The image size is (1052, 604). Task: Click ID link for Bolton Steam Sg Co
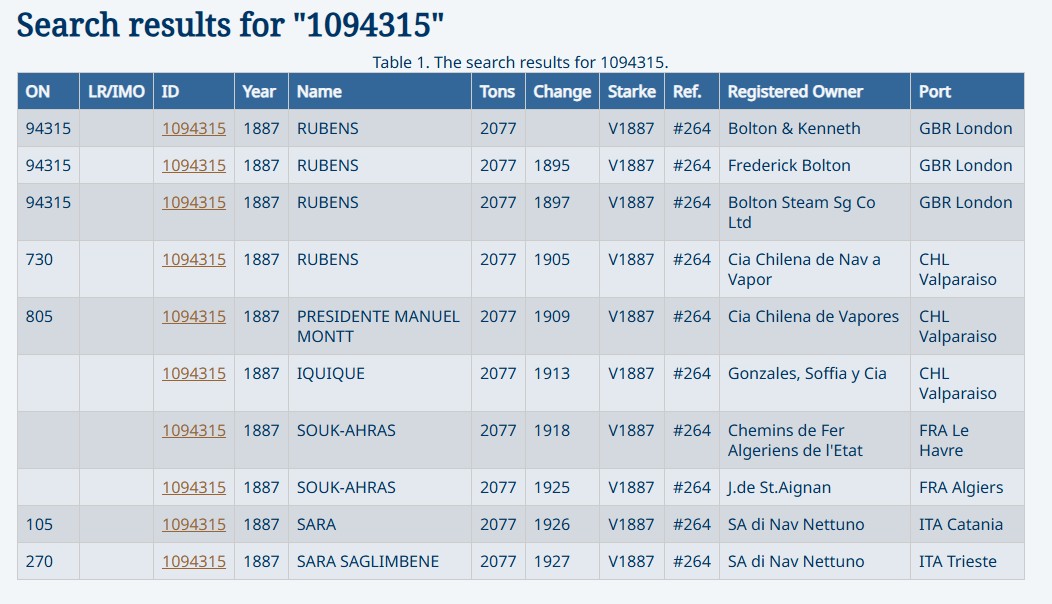pos(194,202)
